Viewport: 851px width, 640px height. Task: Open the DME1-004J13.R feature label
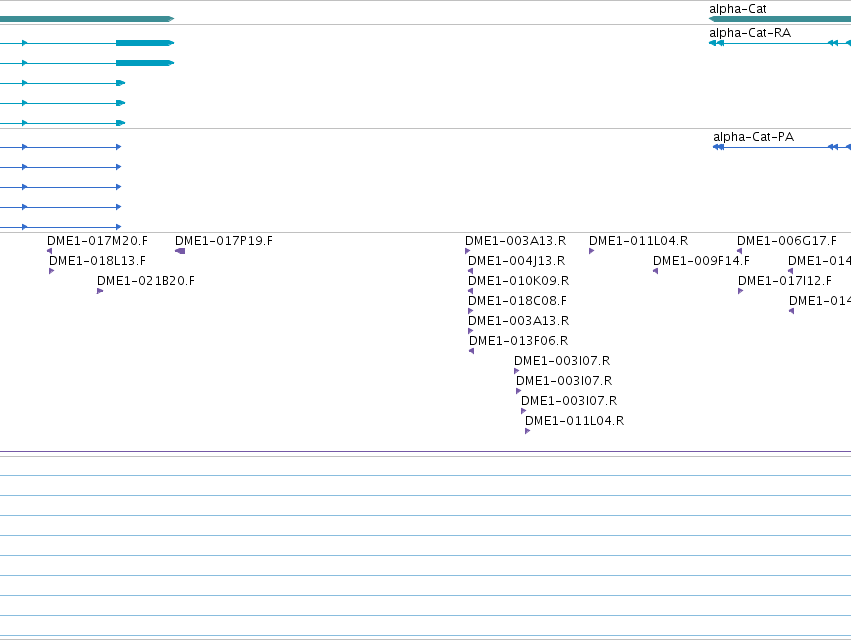(516, 261)
